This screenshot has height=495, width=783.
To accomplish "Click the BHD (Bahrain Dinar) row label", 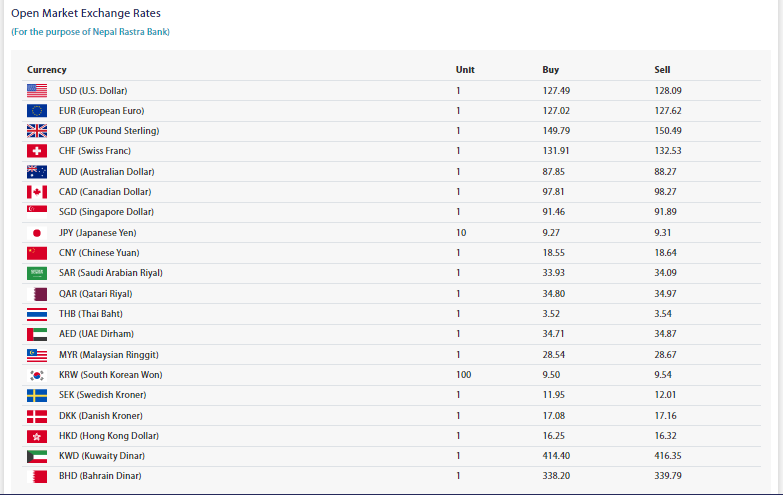I will 100,476.
